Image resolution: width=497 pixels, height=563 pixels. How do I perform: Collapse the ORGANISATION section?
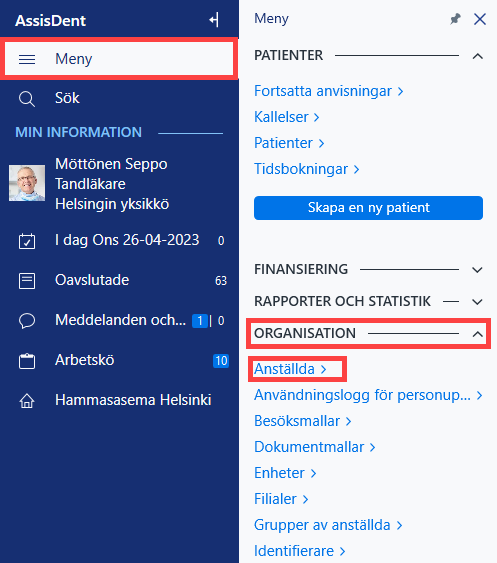coord(477,334)
